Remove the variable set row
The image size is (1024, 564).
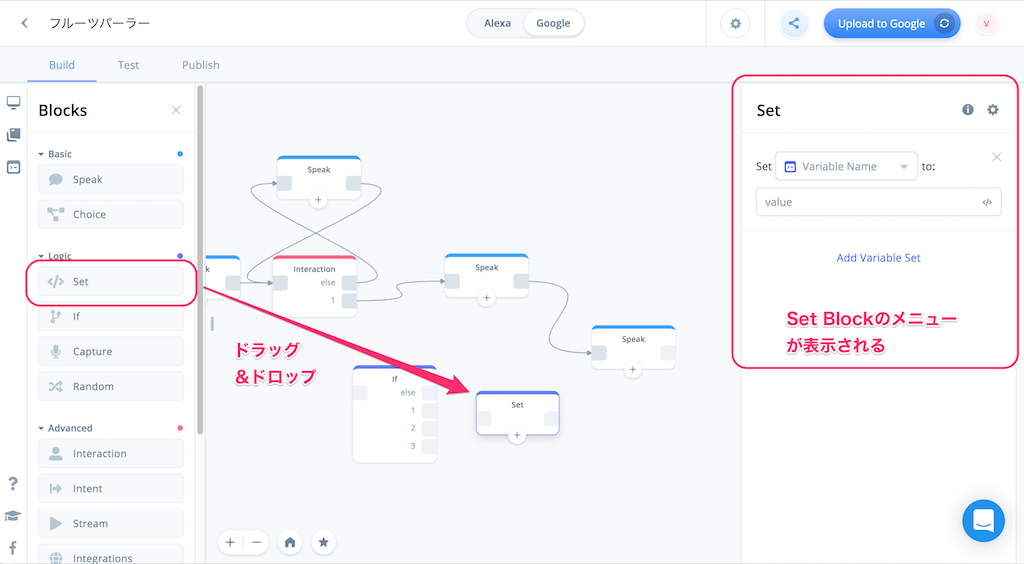(x=997, y=157)
